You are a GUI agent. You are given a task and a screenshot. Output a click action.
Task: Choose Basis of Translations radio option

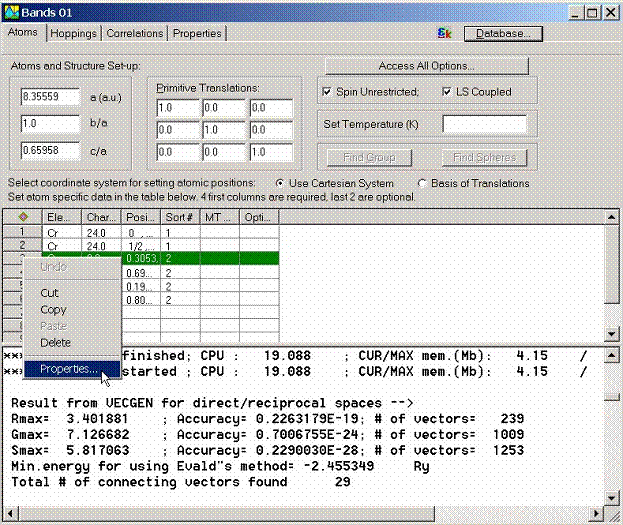click(421, 183)
